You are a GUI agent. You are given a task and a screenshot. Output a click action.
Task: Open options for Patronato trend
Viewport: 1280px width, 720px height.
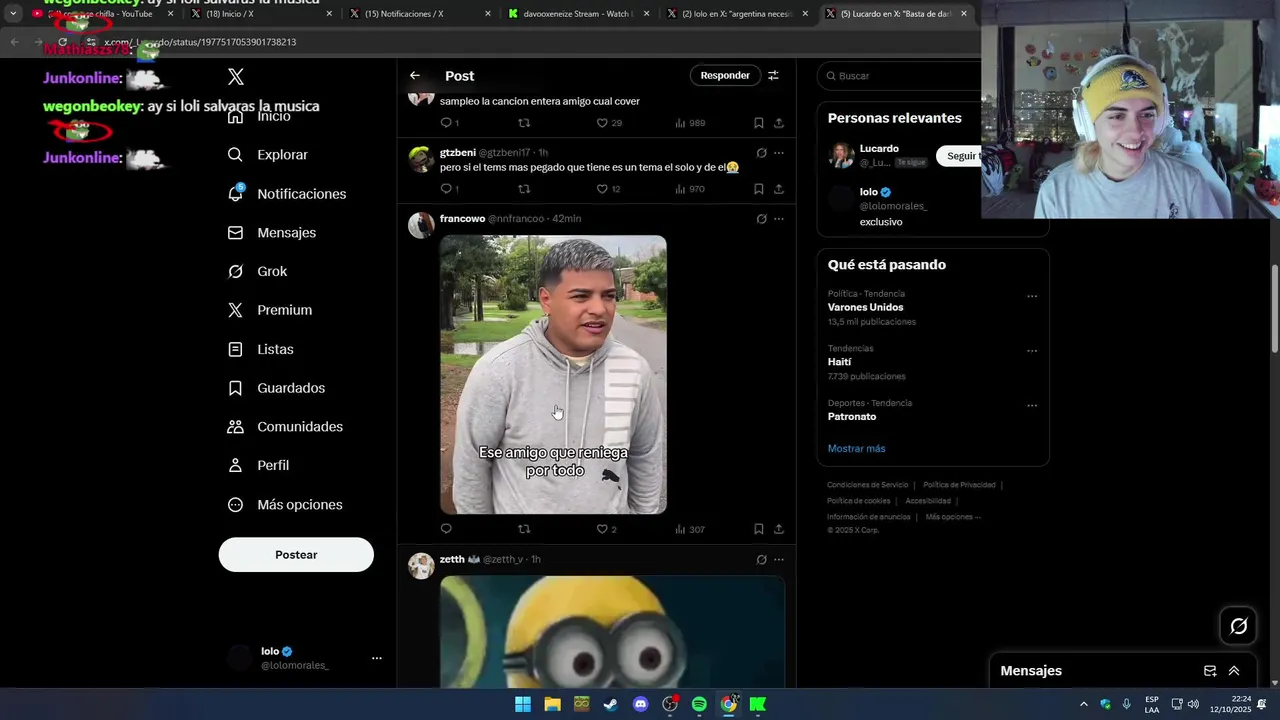[x=1032, y=406]
